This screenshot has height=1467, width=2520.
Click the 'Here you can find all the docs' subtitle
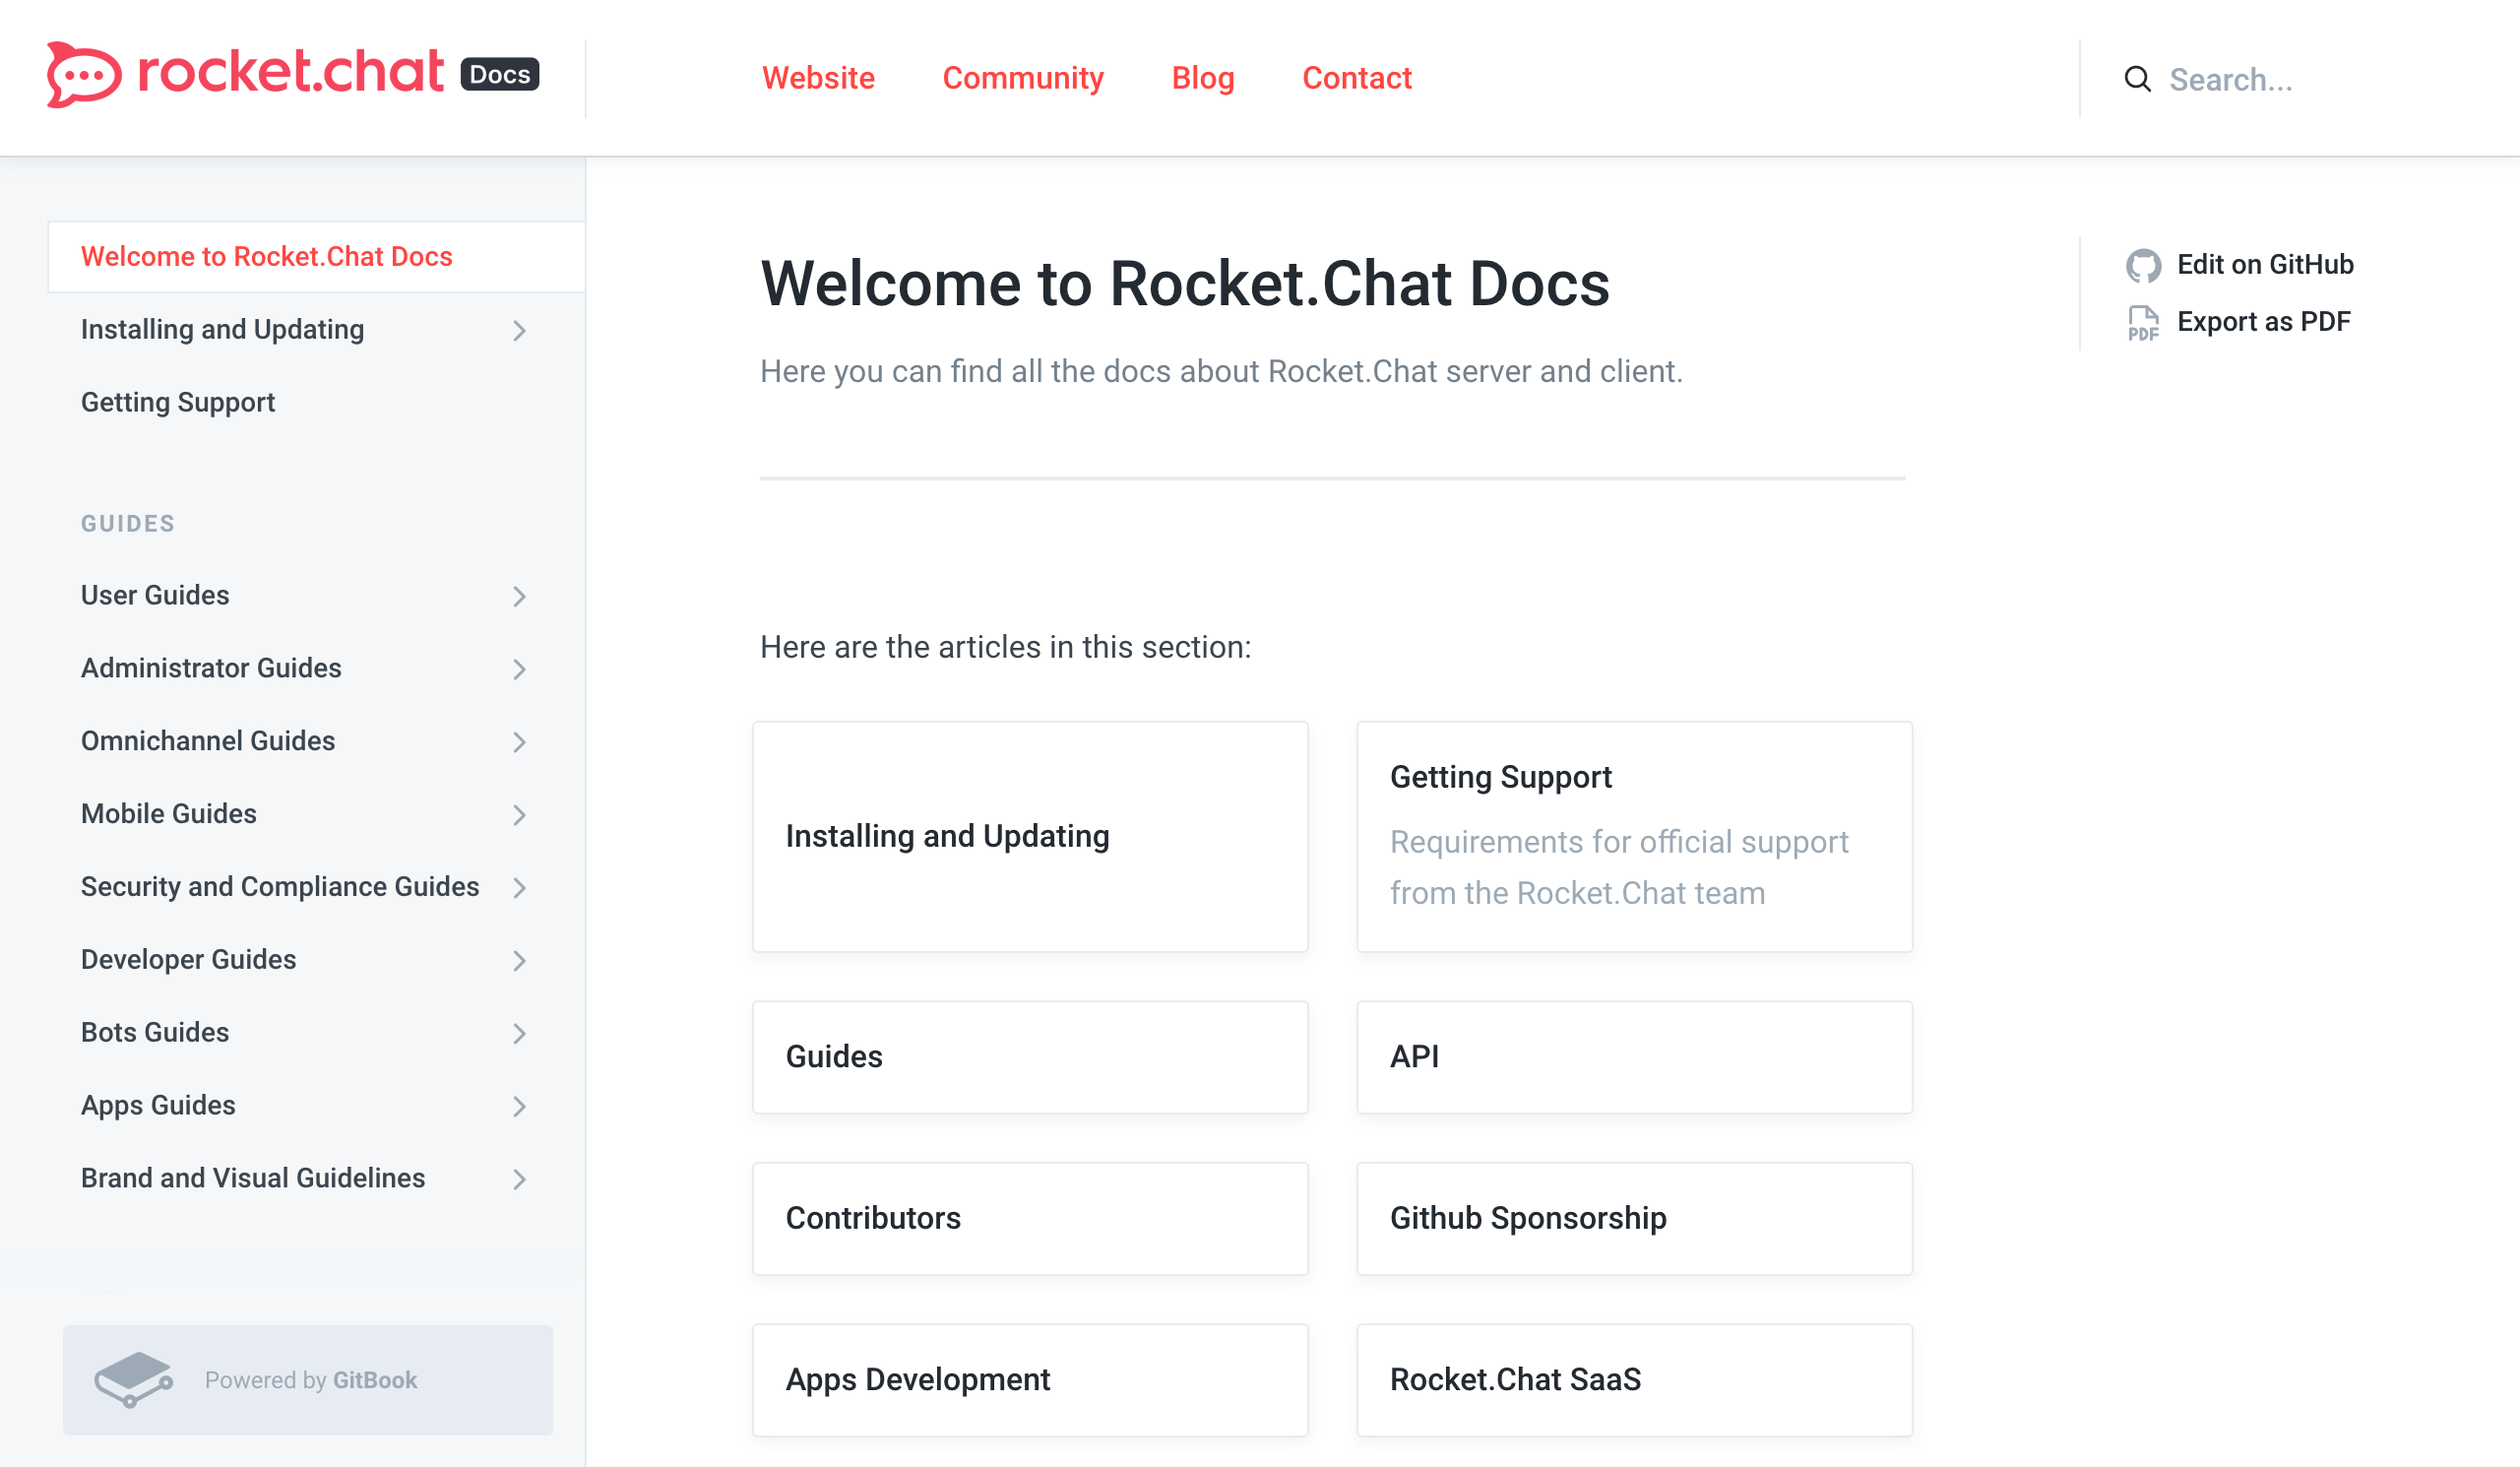(1221, 372)
